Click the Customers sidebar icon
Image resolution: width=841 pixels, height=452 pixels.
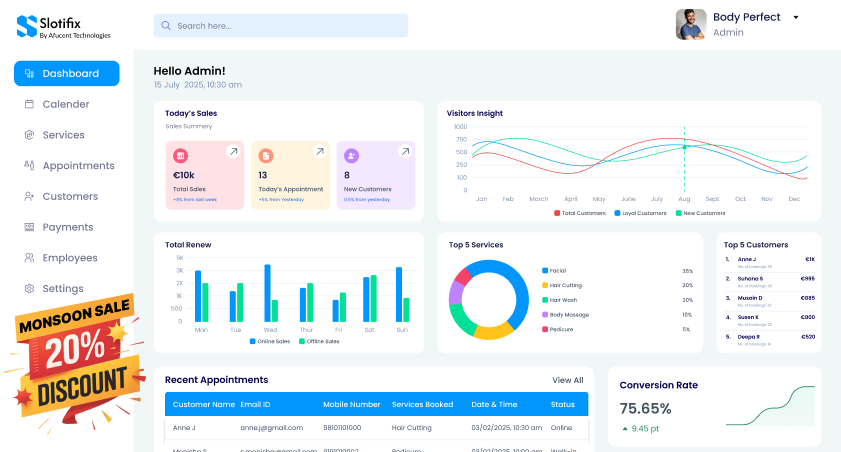(x=30, y=196)
